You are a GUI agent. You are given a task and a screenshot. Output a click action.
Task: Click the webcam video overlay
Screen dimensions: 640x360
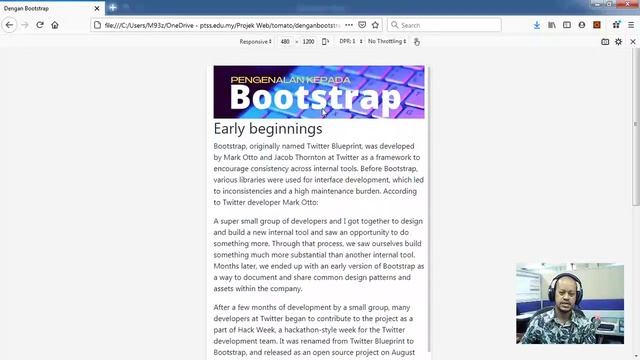coord(570,303)
